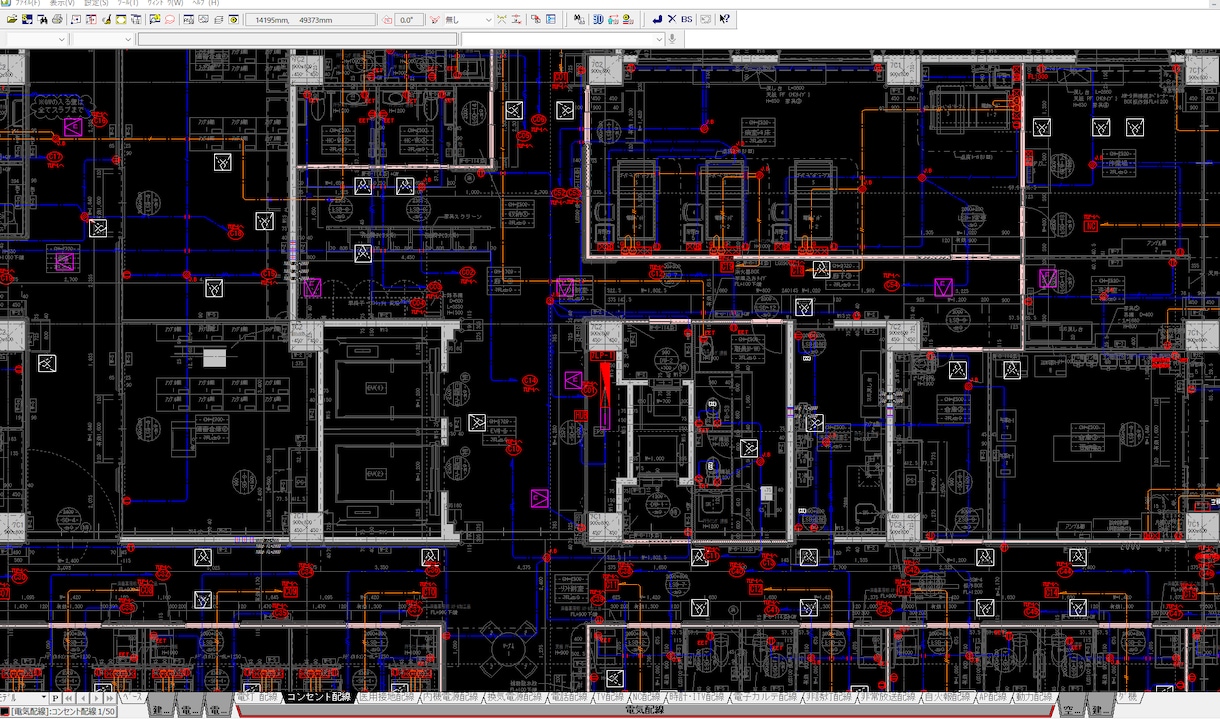Click the red speech bubble annotation icon
The height and width of the screenshot is (719, 1220).
coord(170,19)
